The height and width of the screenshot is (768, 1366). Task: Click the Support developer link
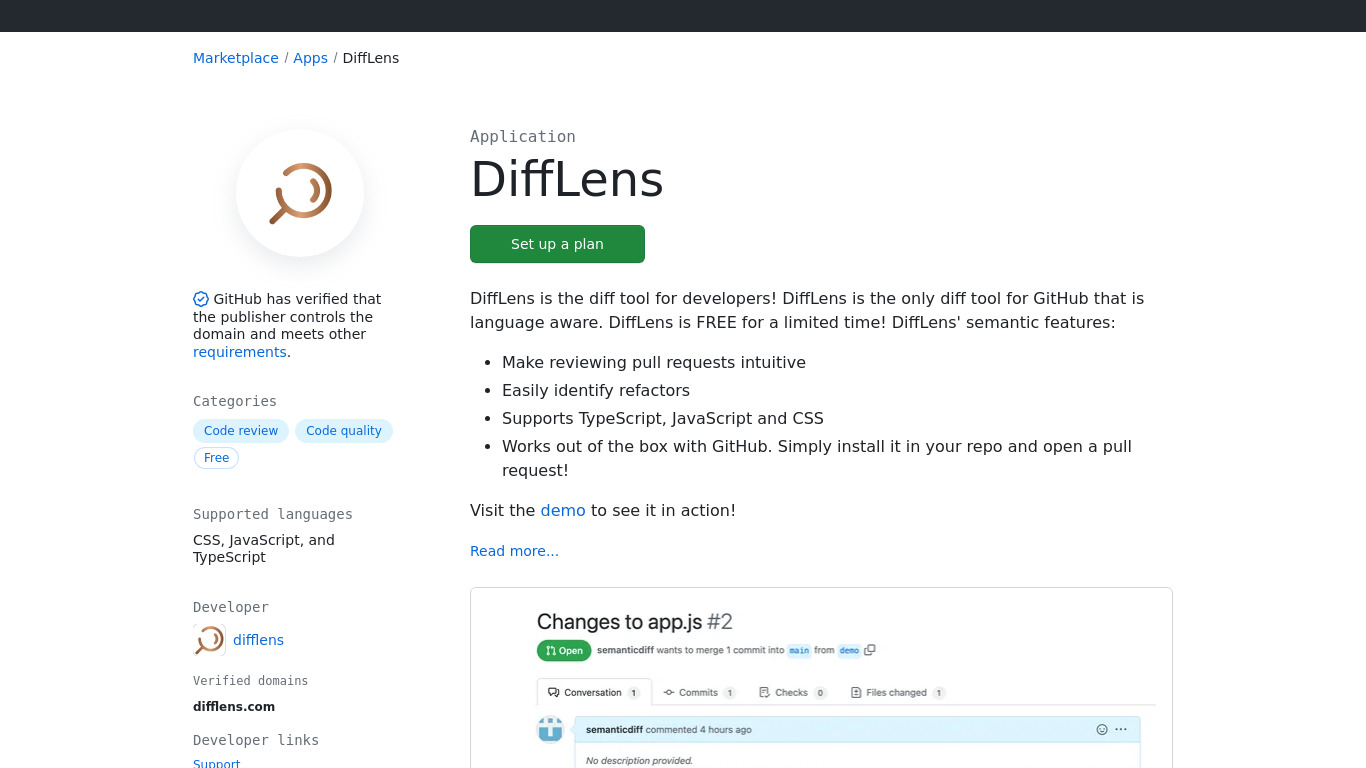coord(216,763)
